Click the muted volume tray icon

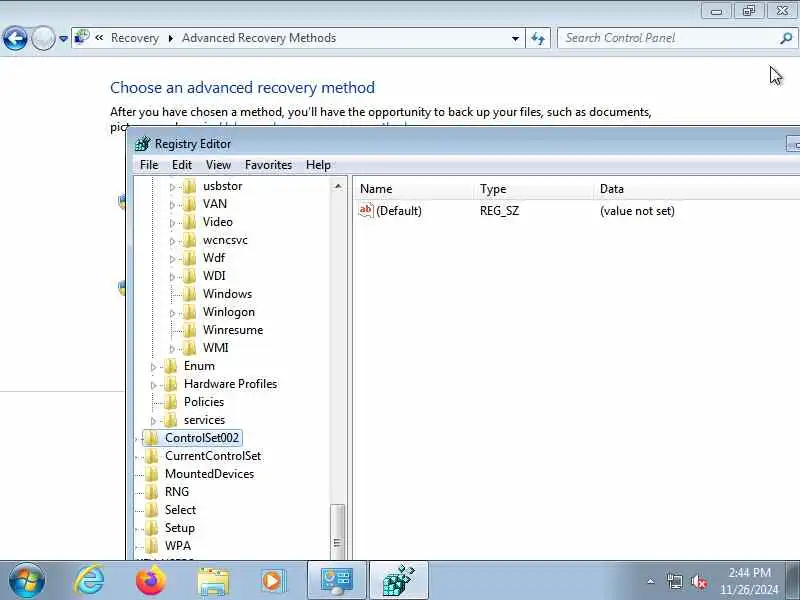[x=698, y=582]
